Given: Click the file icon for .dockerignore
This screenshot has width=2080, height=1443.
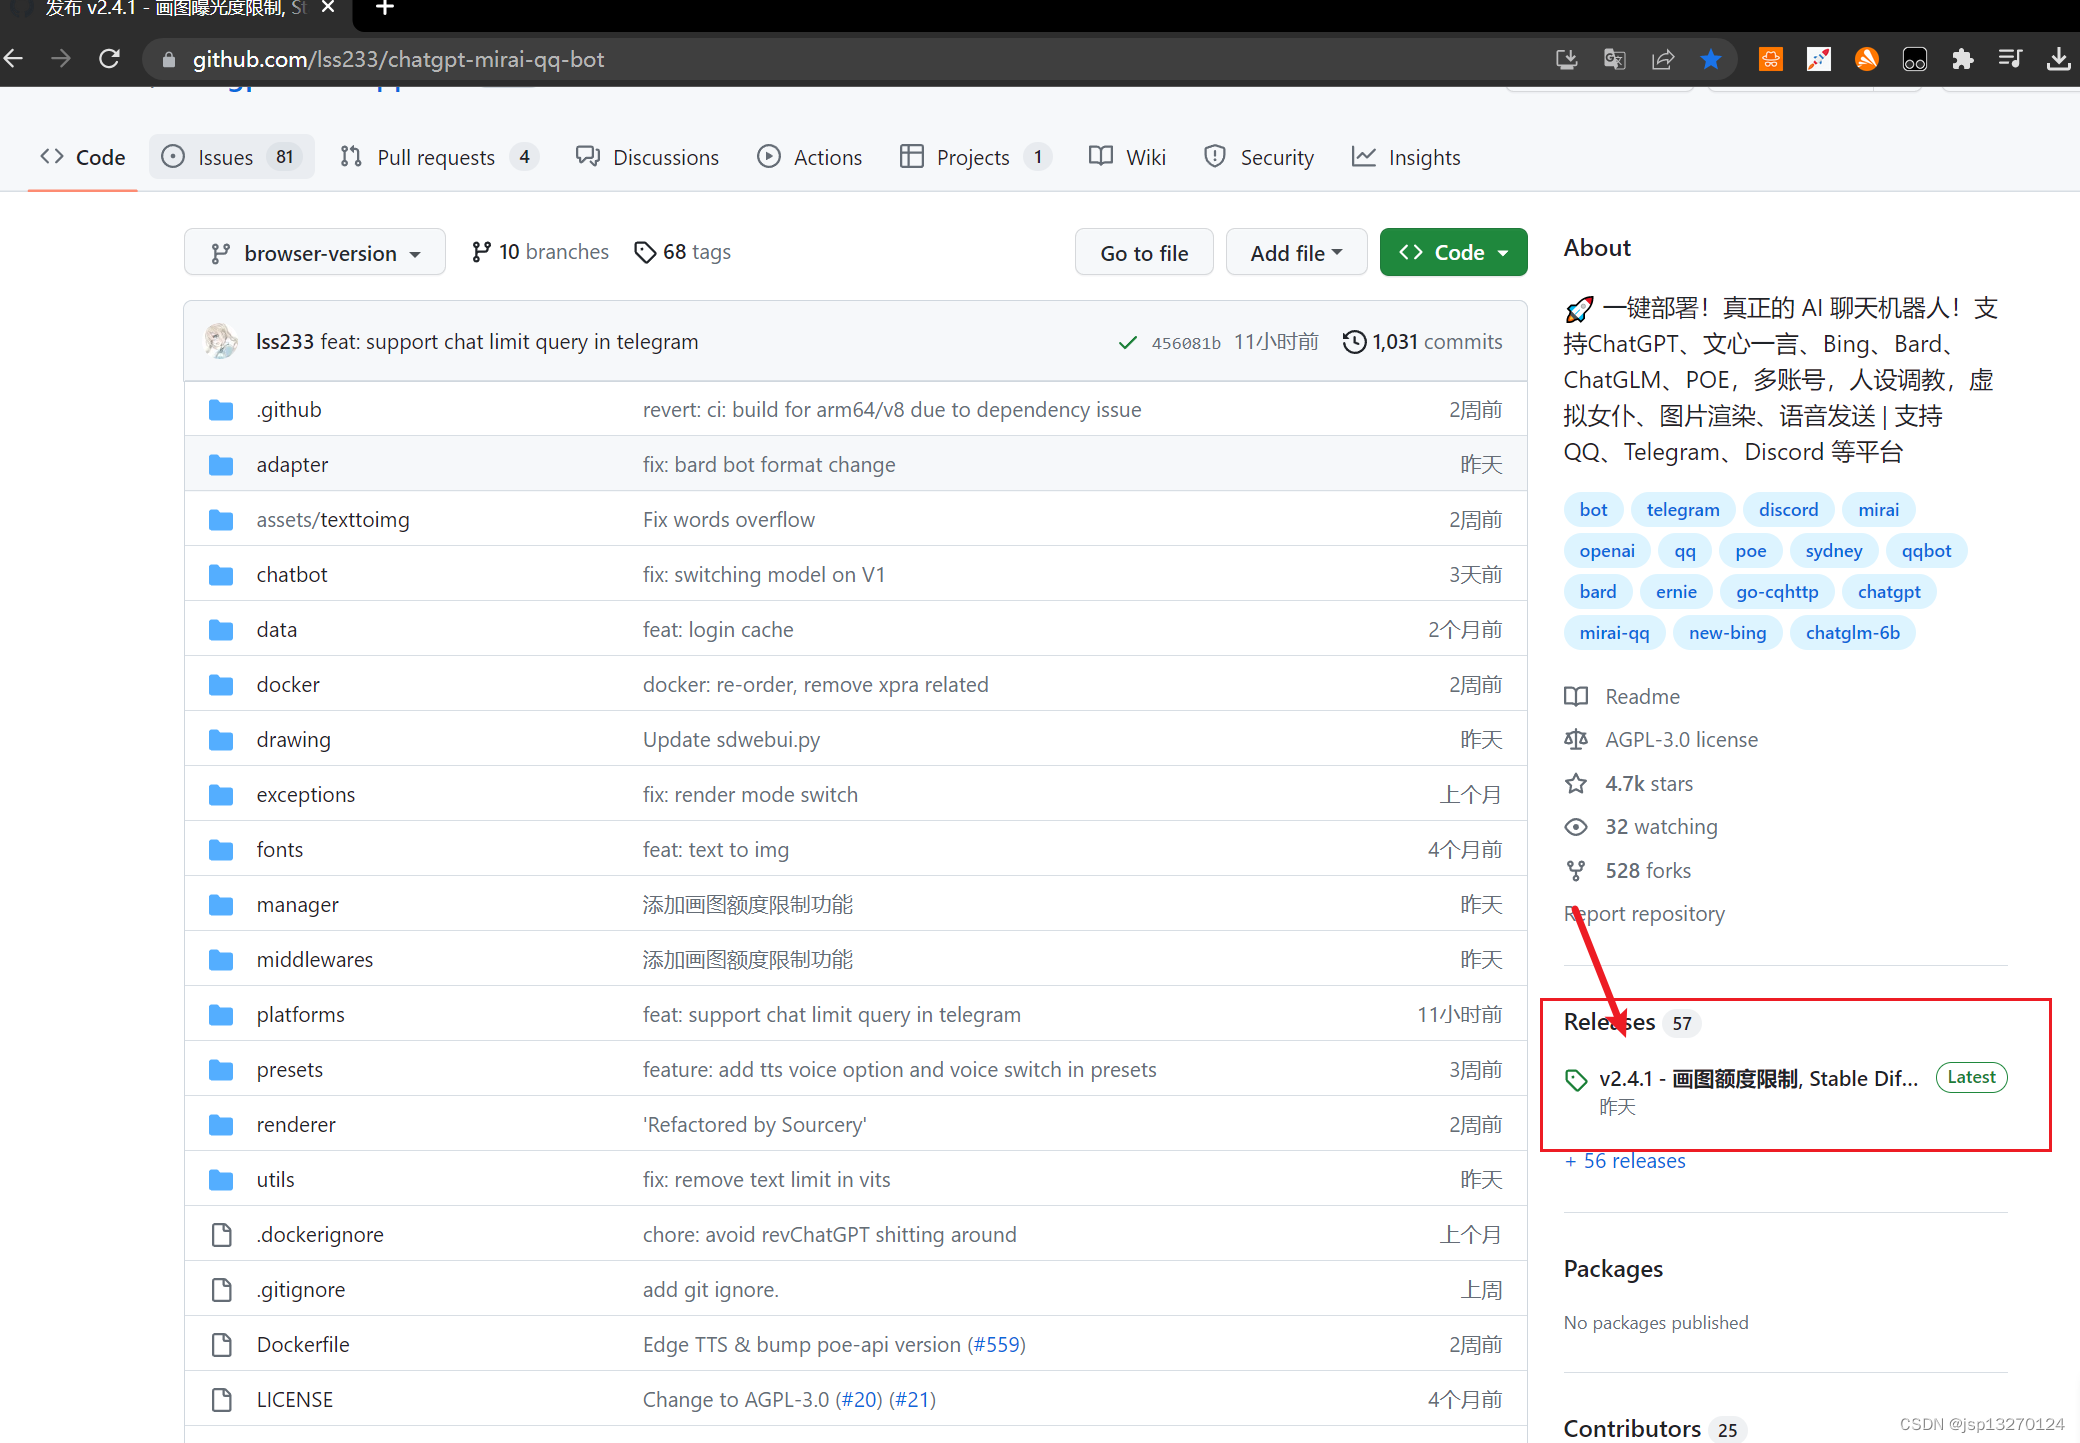Looking at the screenshot, I should click(222, 1235).
